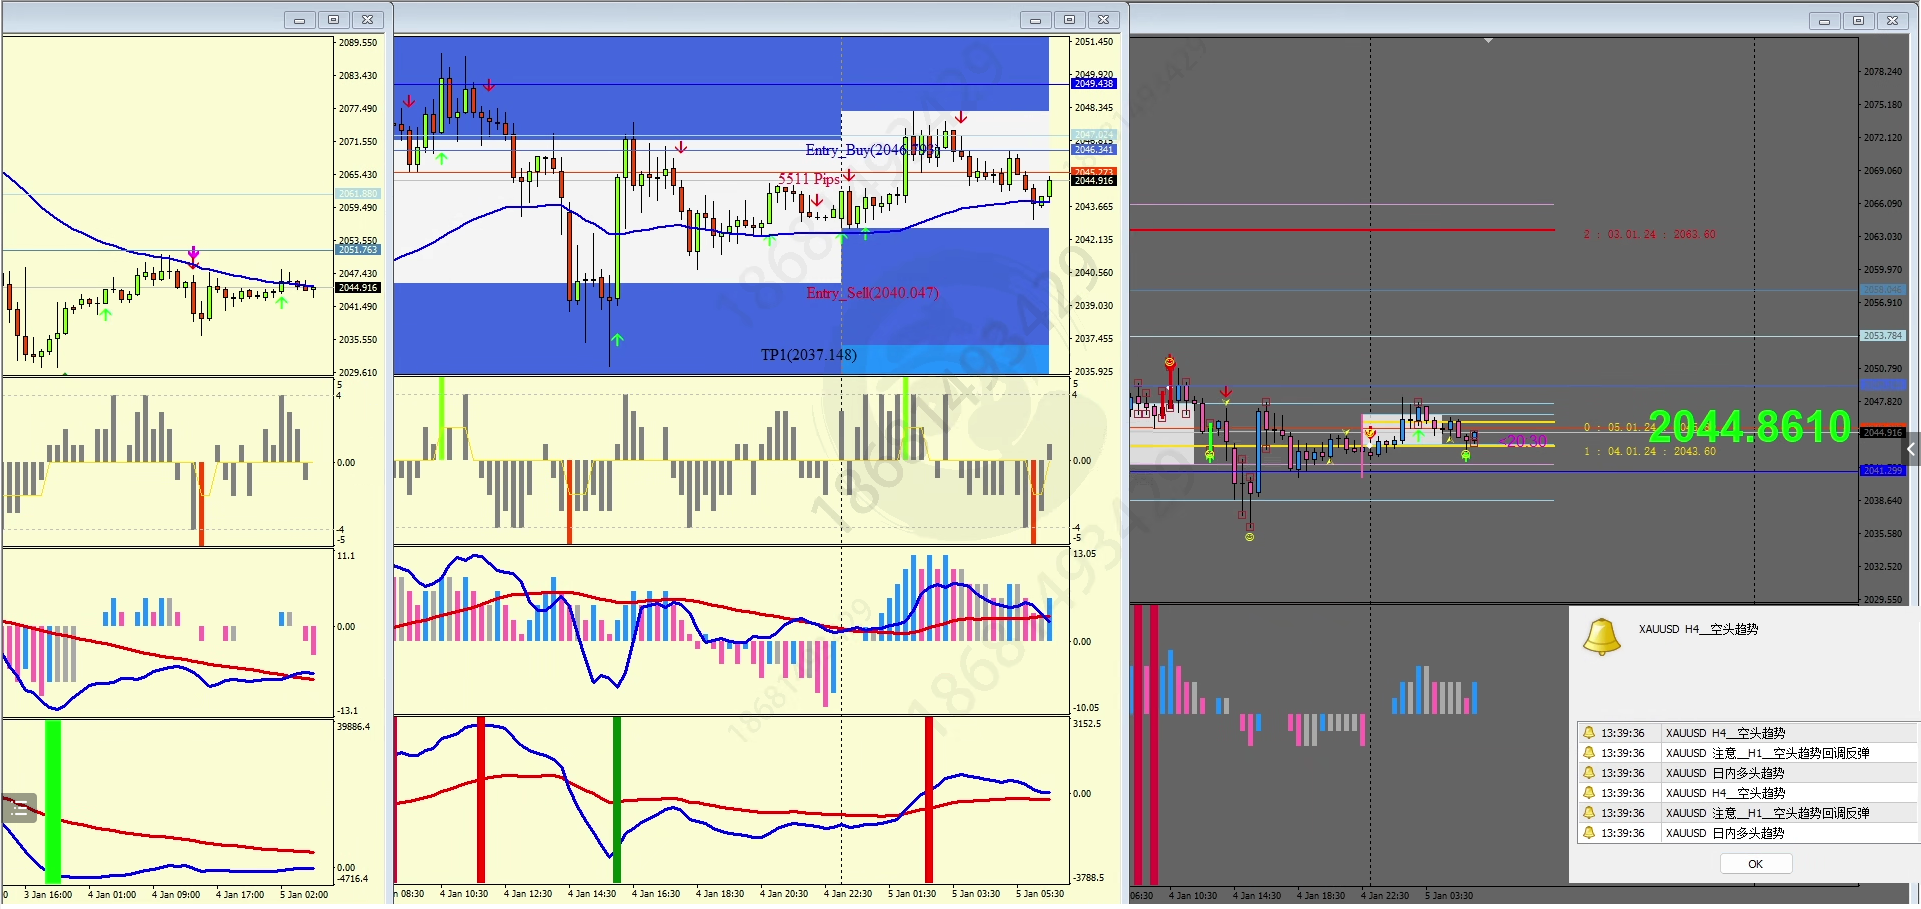Click the large bell icon in the alert dialog

[1601, 637]
